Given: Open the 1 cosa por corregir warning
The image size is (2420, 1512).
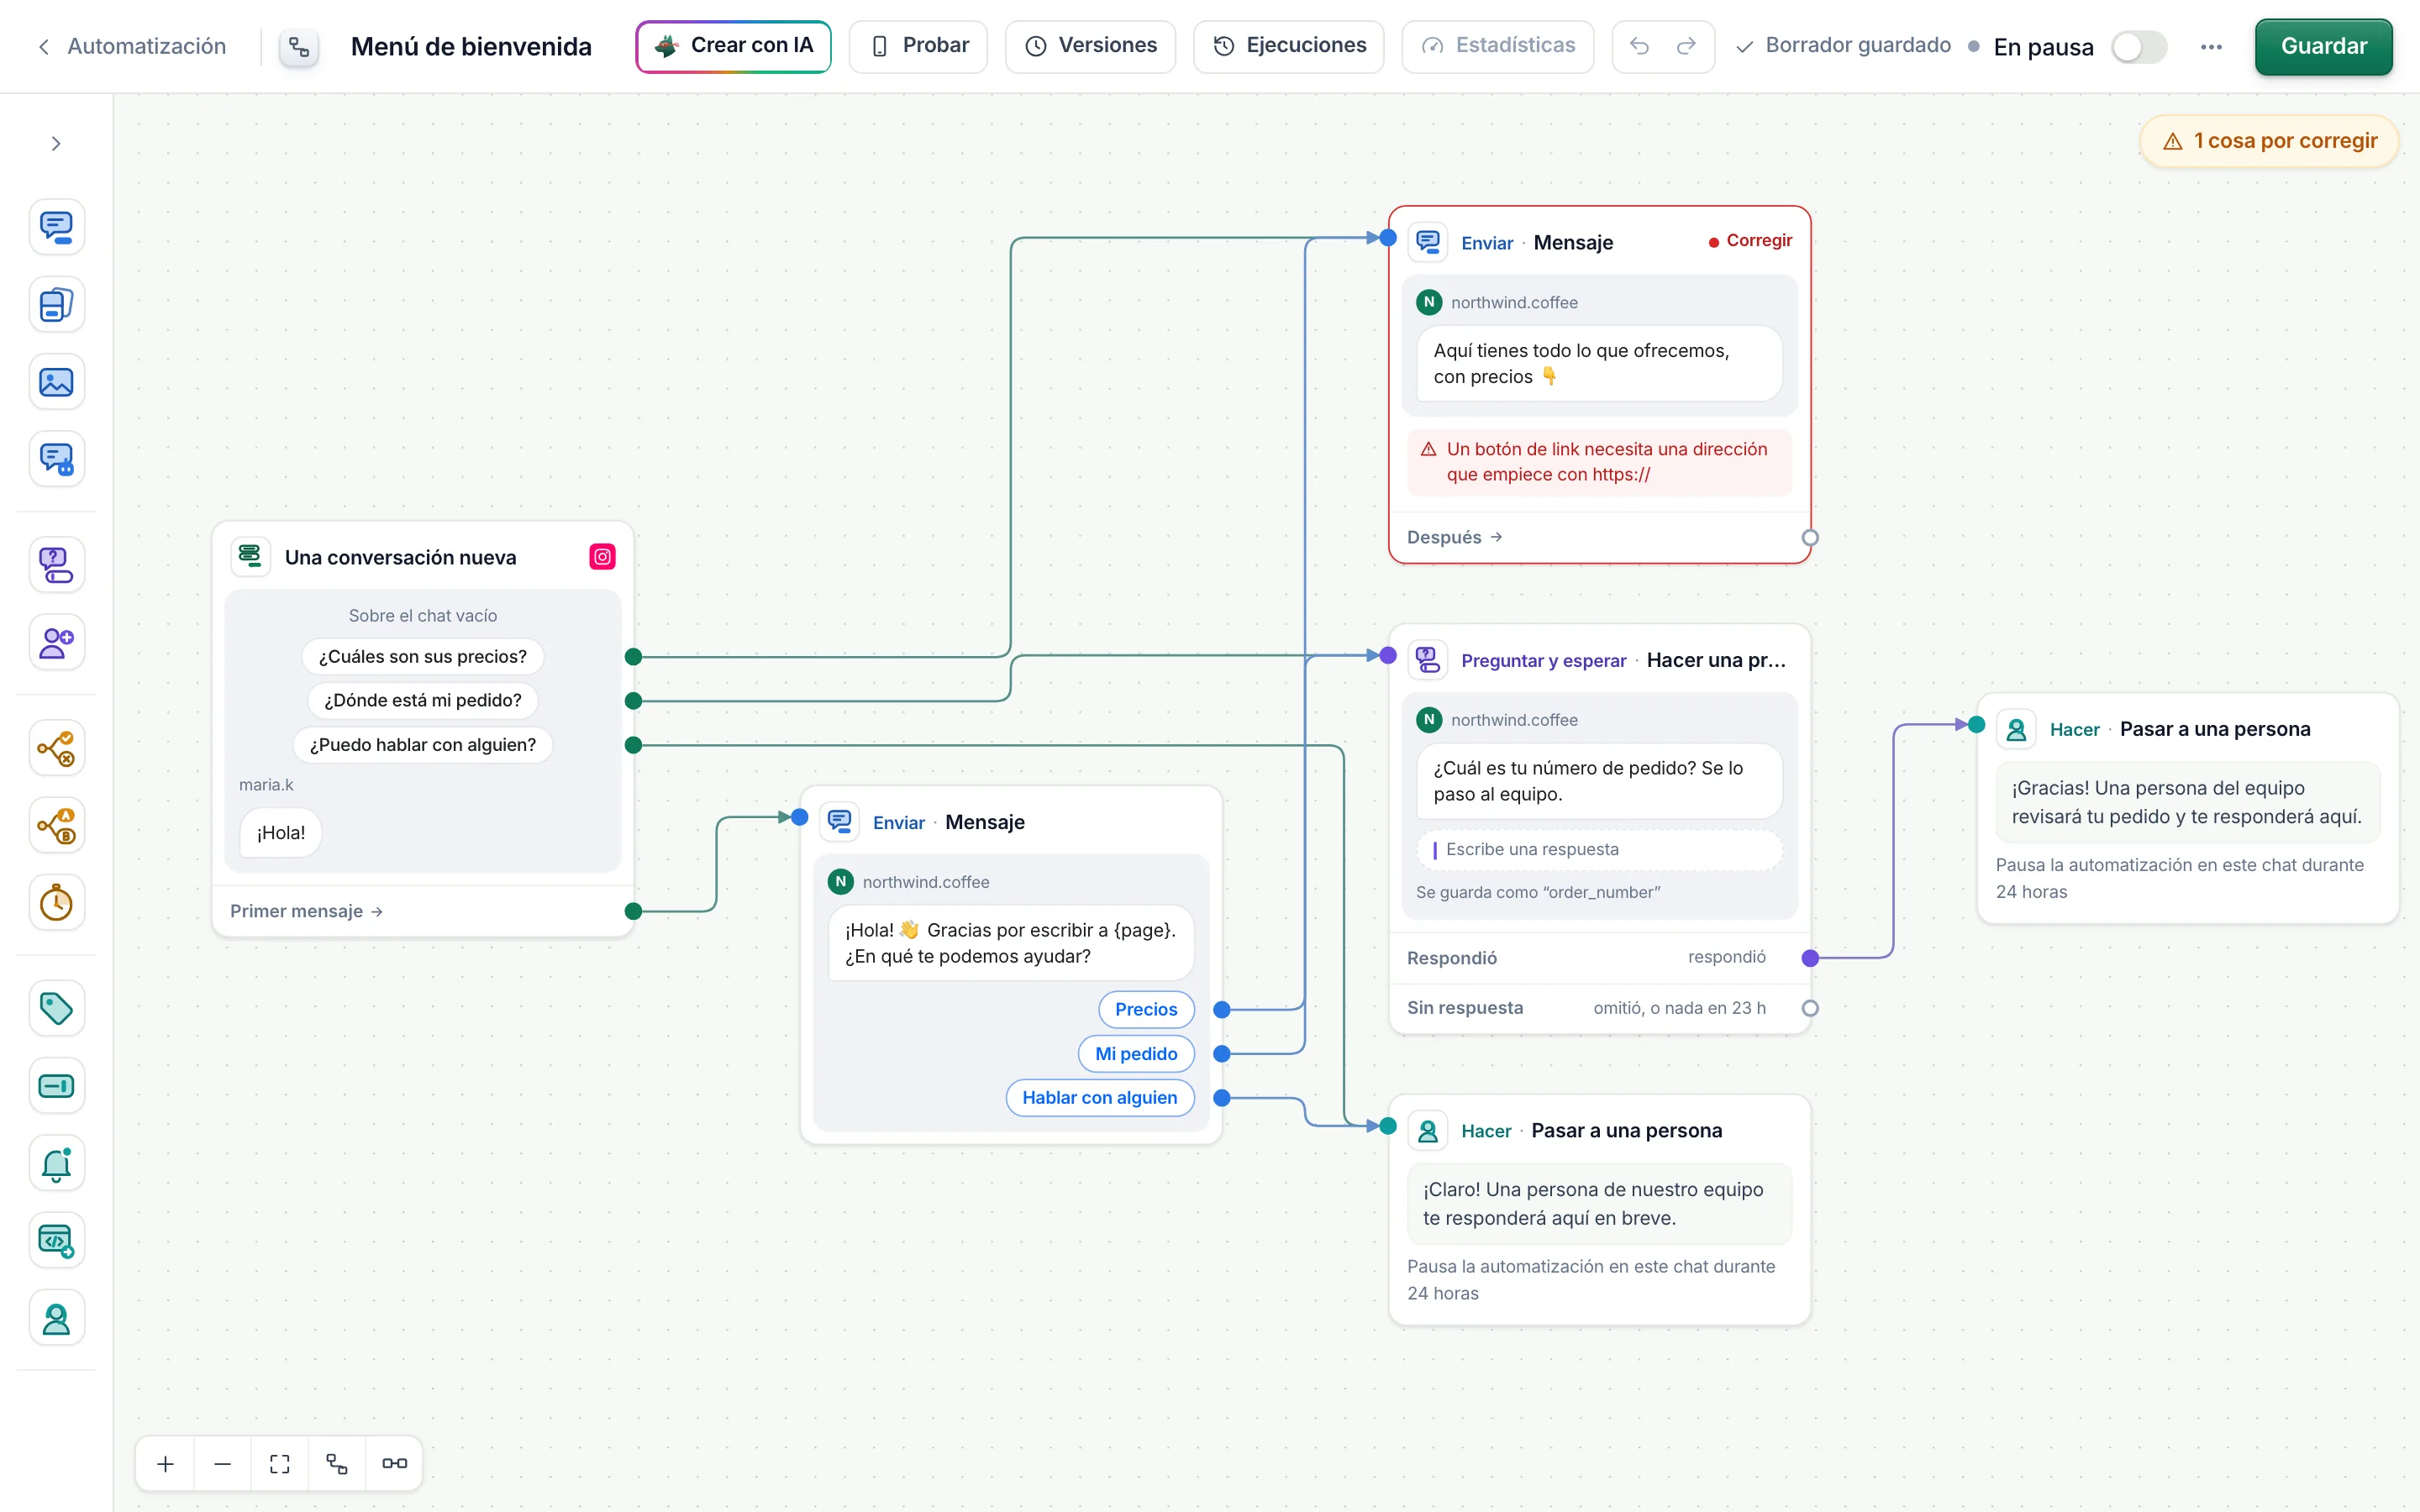Looking at the screenshot, I should click(x=2268, y=141).
